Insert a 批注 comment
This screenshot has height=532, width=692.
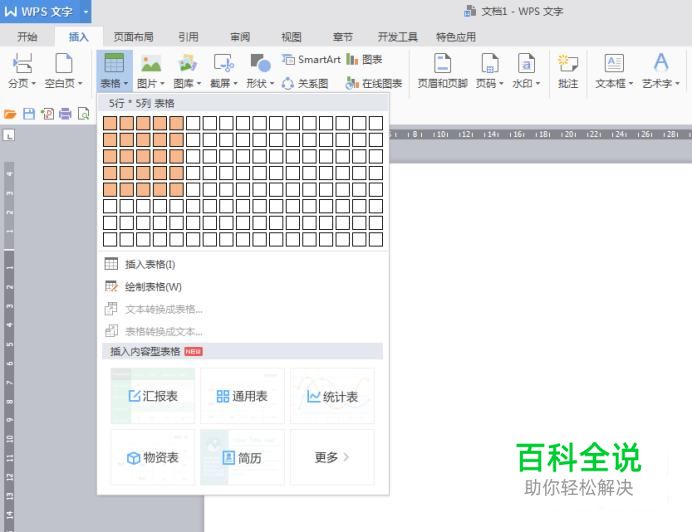(568, 71)
